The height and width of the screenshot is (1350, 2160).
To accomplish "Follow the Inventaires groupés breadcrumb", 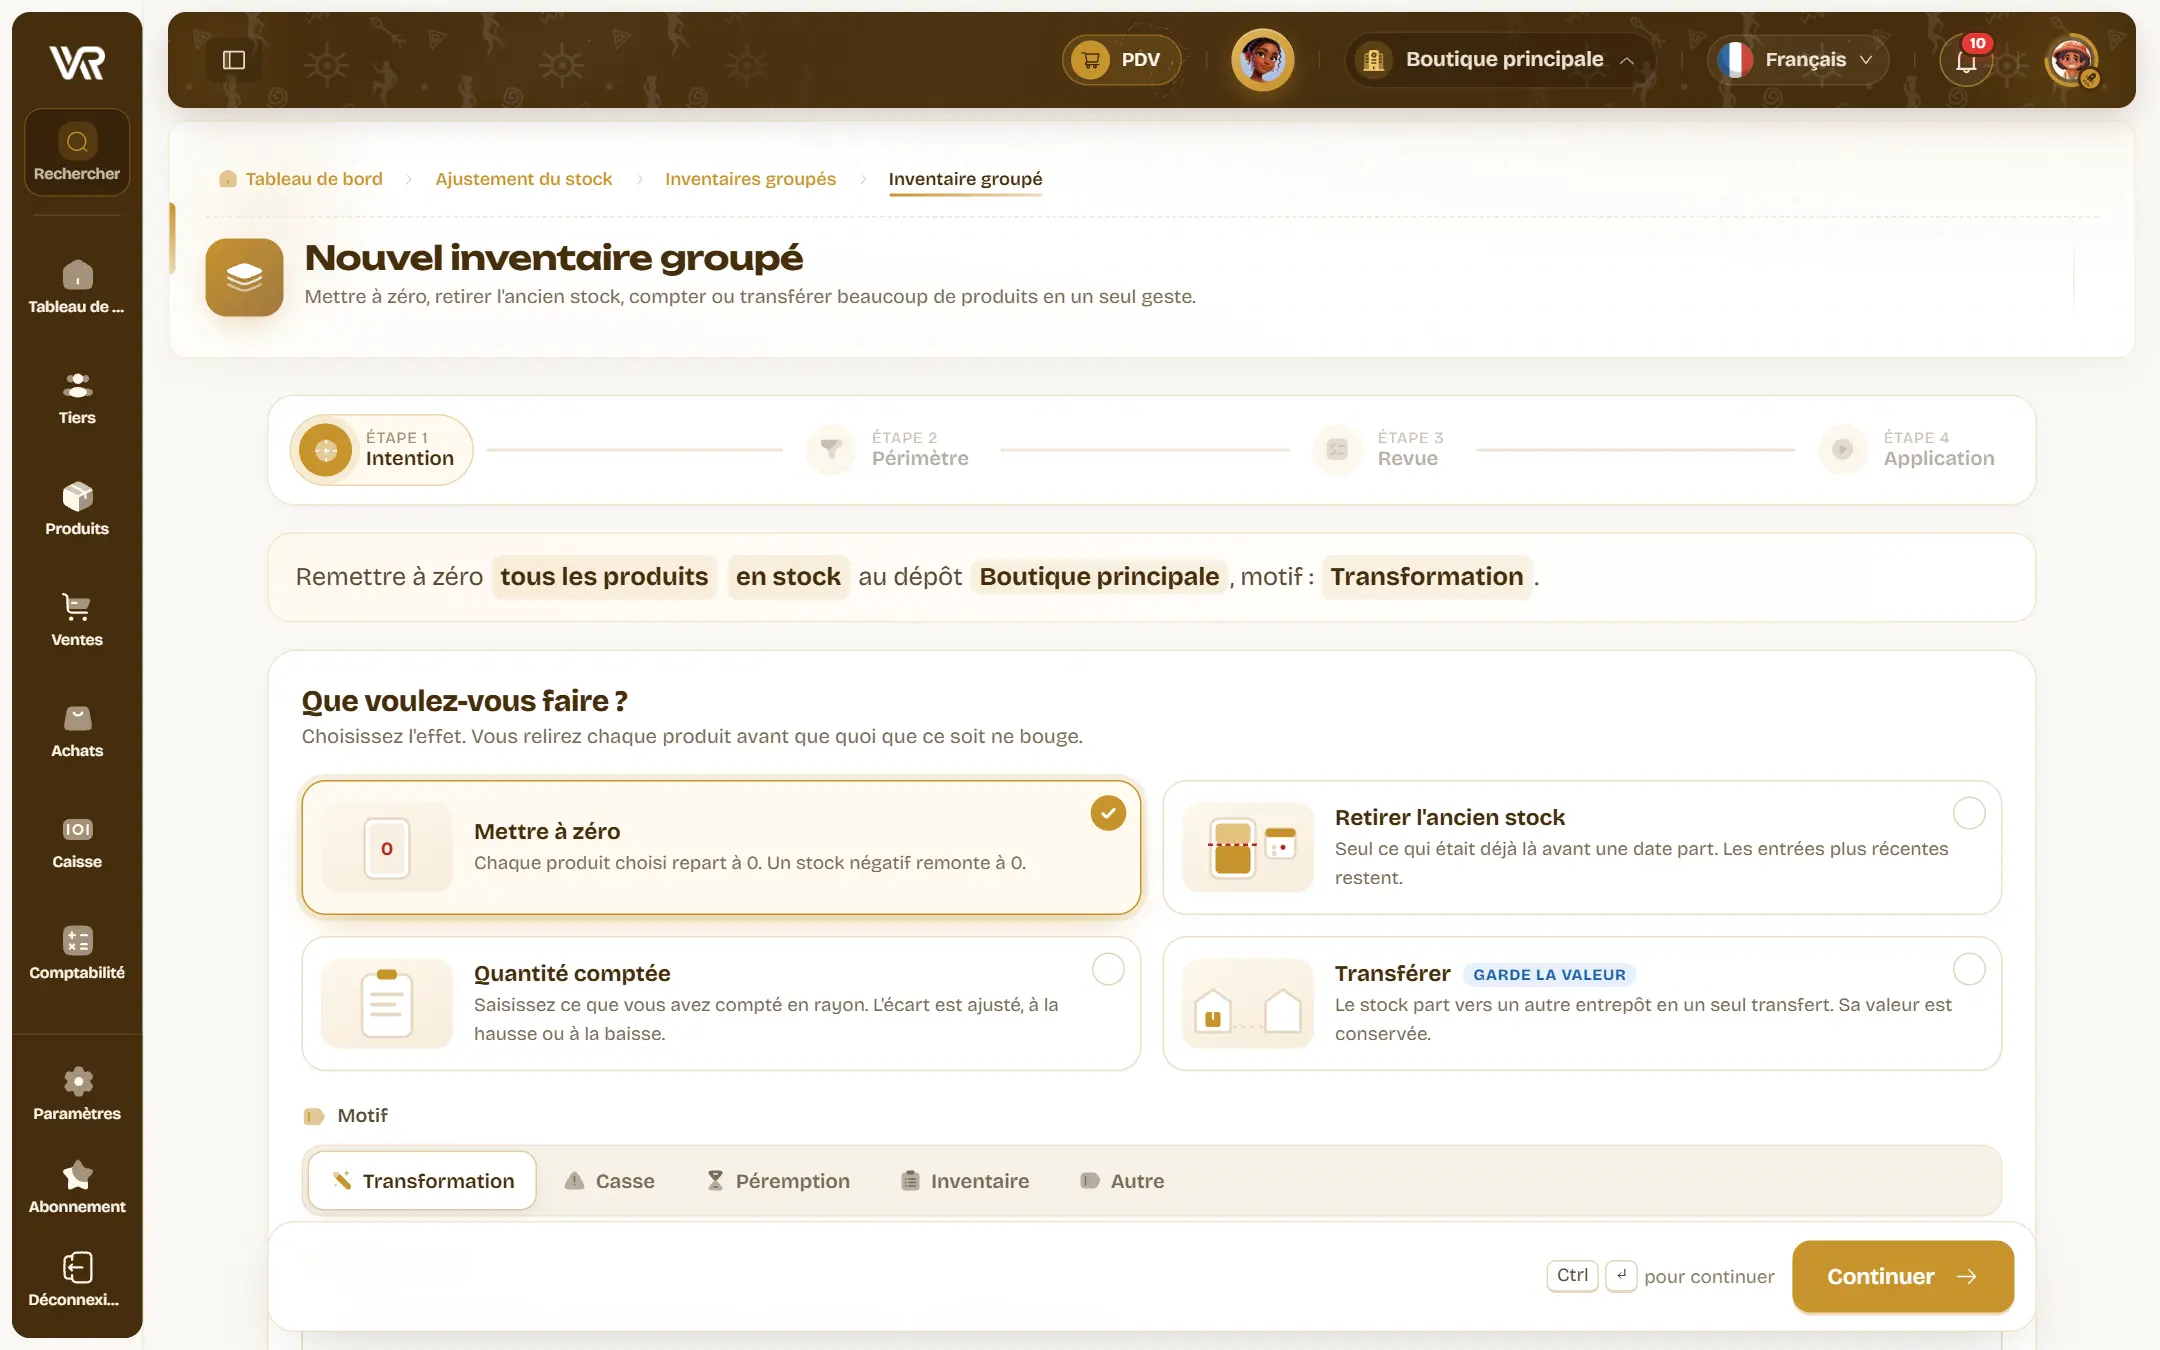I will [750, 179].
